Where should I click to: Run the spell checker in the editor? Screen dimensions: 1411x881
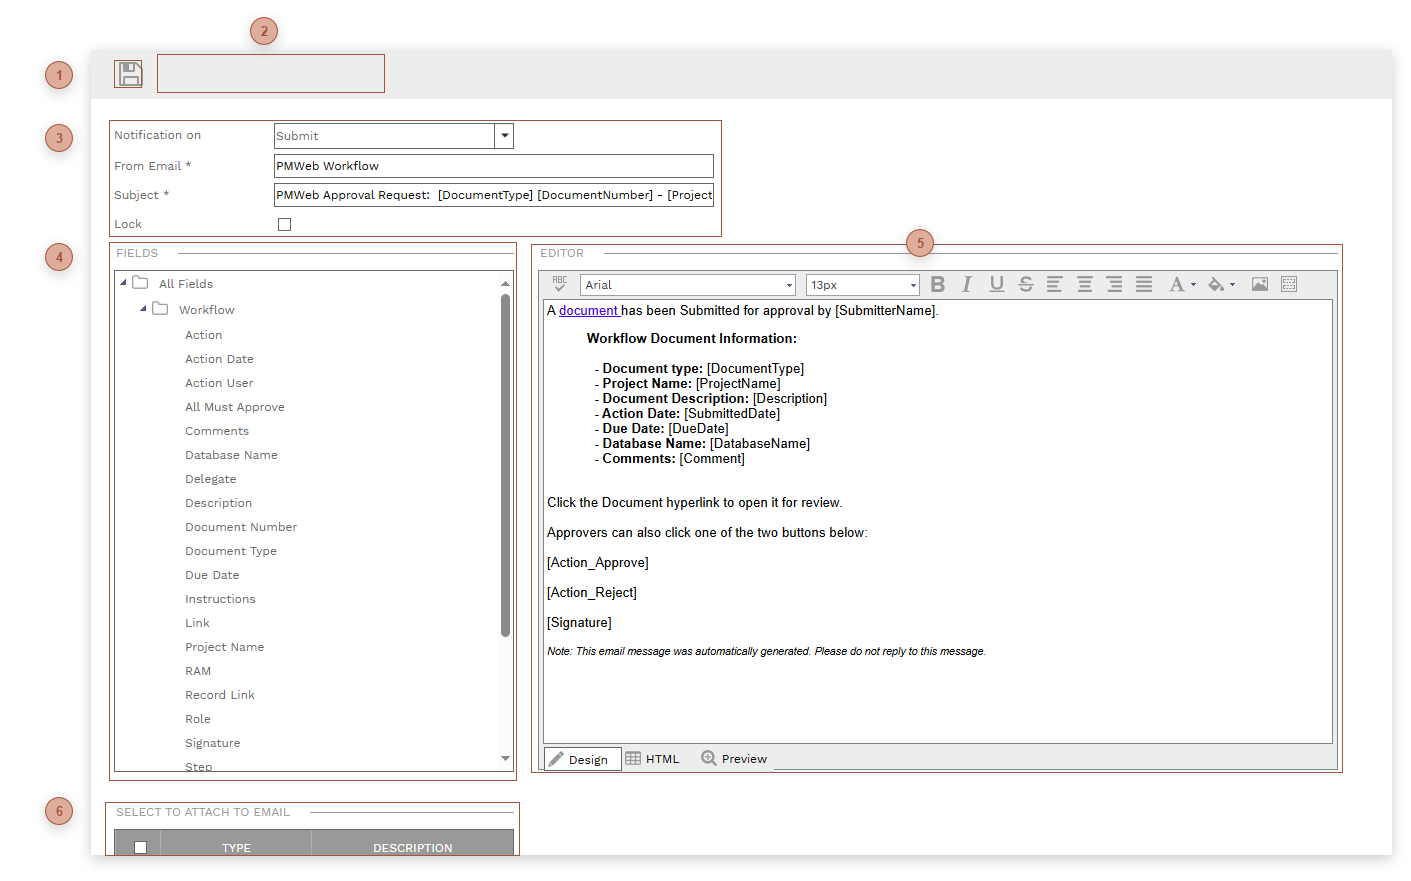559,284
